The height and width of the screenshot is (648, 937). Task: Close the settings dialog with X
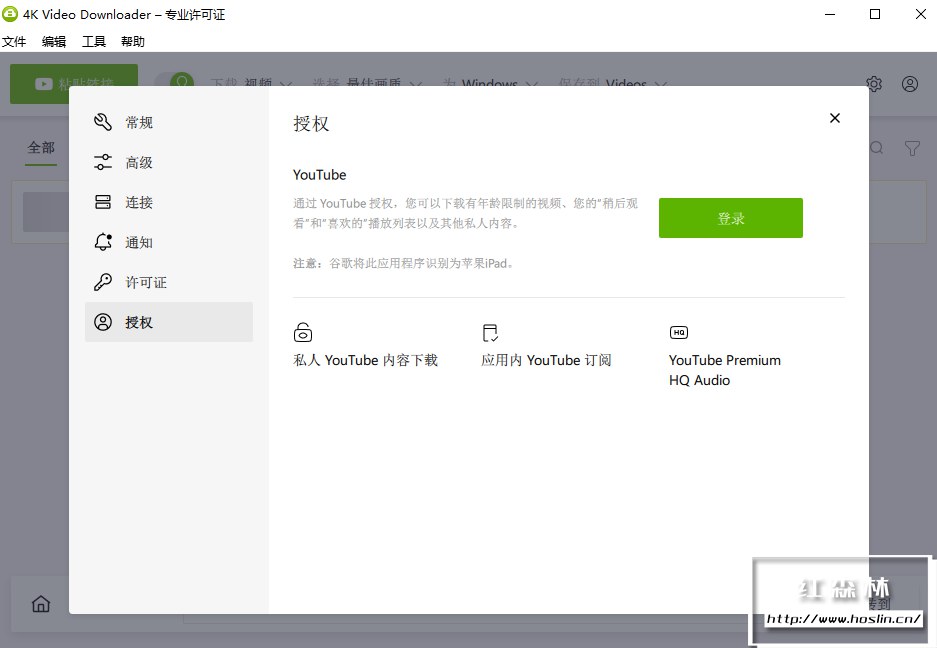[x=835, y=118]
